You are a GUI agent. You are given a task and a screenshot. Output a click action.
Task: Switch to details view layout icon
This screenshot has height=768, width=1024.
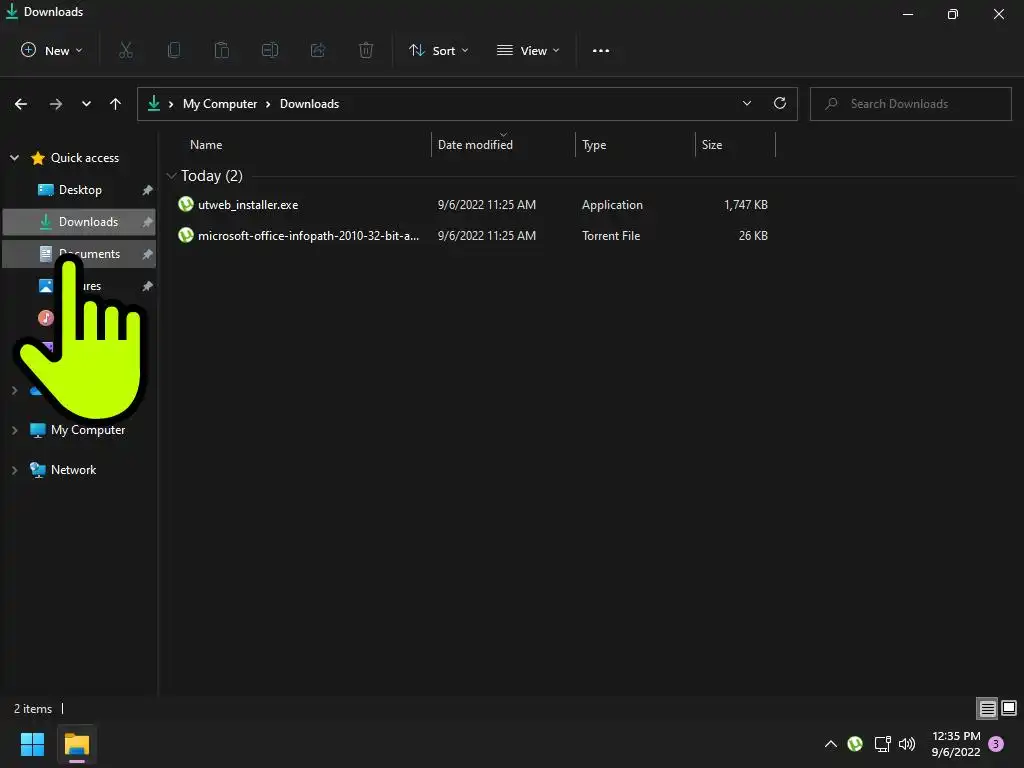click(987, 708)
